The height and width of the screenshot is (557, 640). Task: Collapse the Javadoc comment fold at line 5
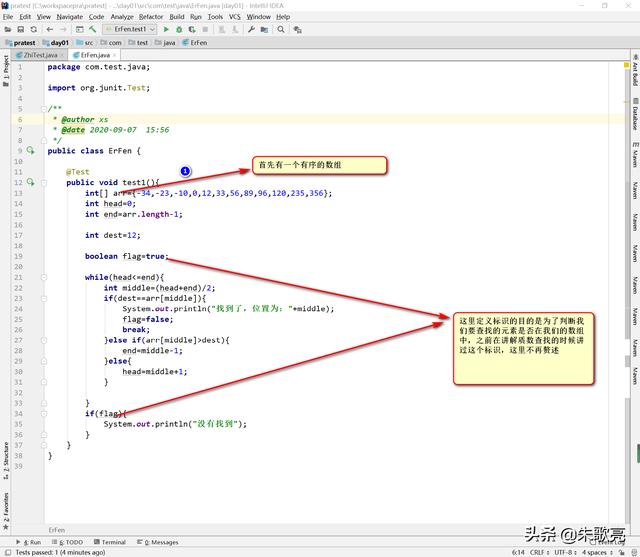tap(44, 109)
